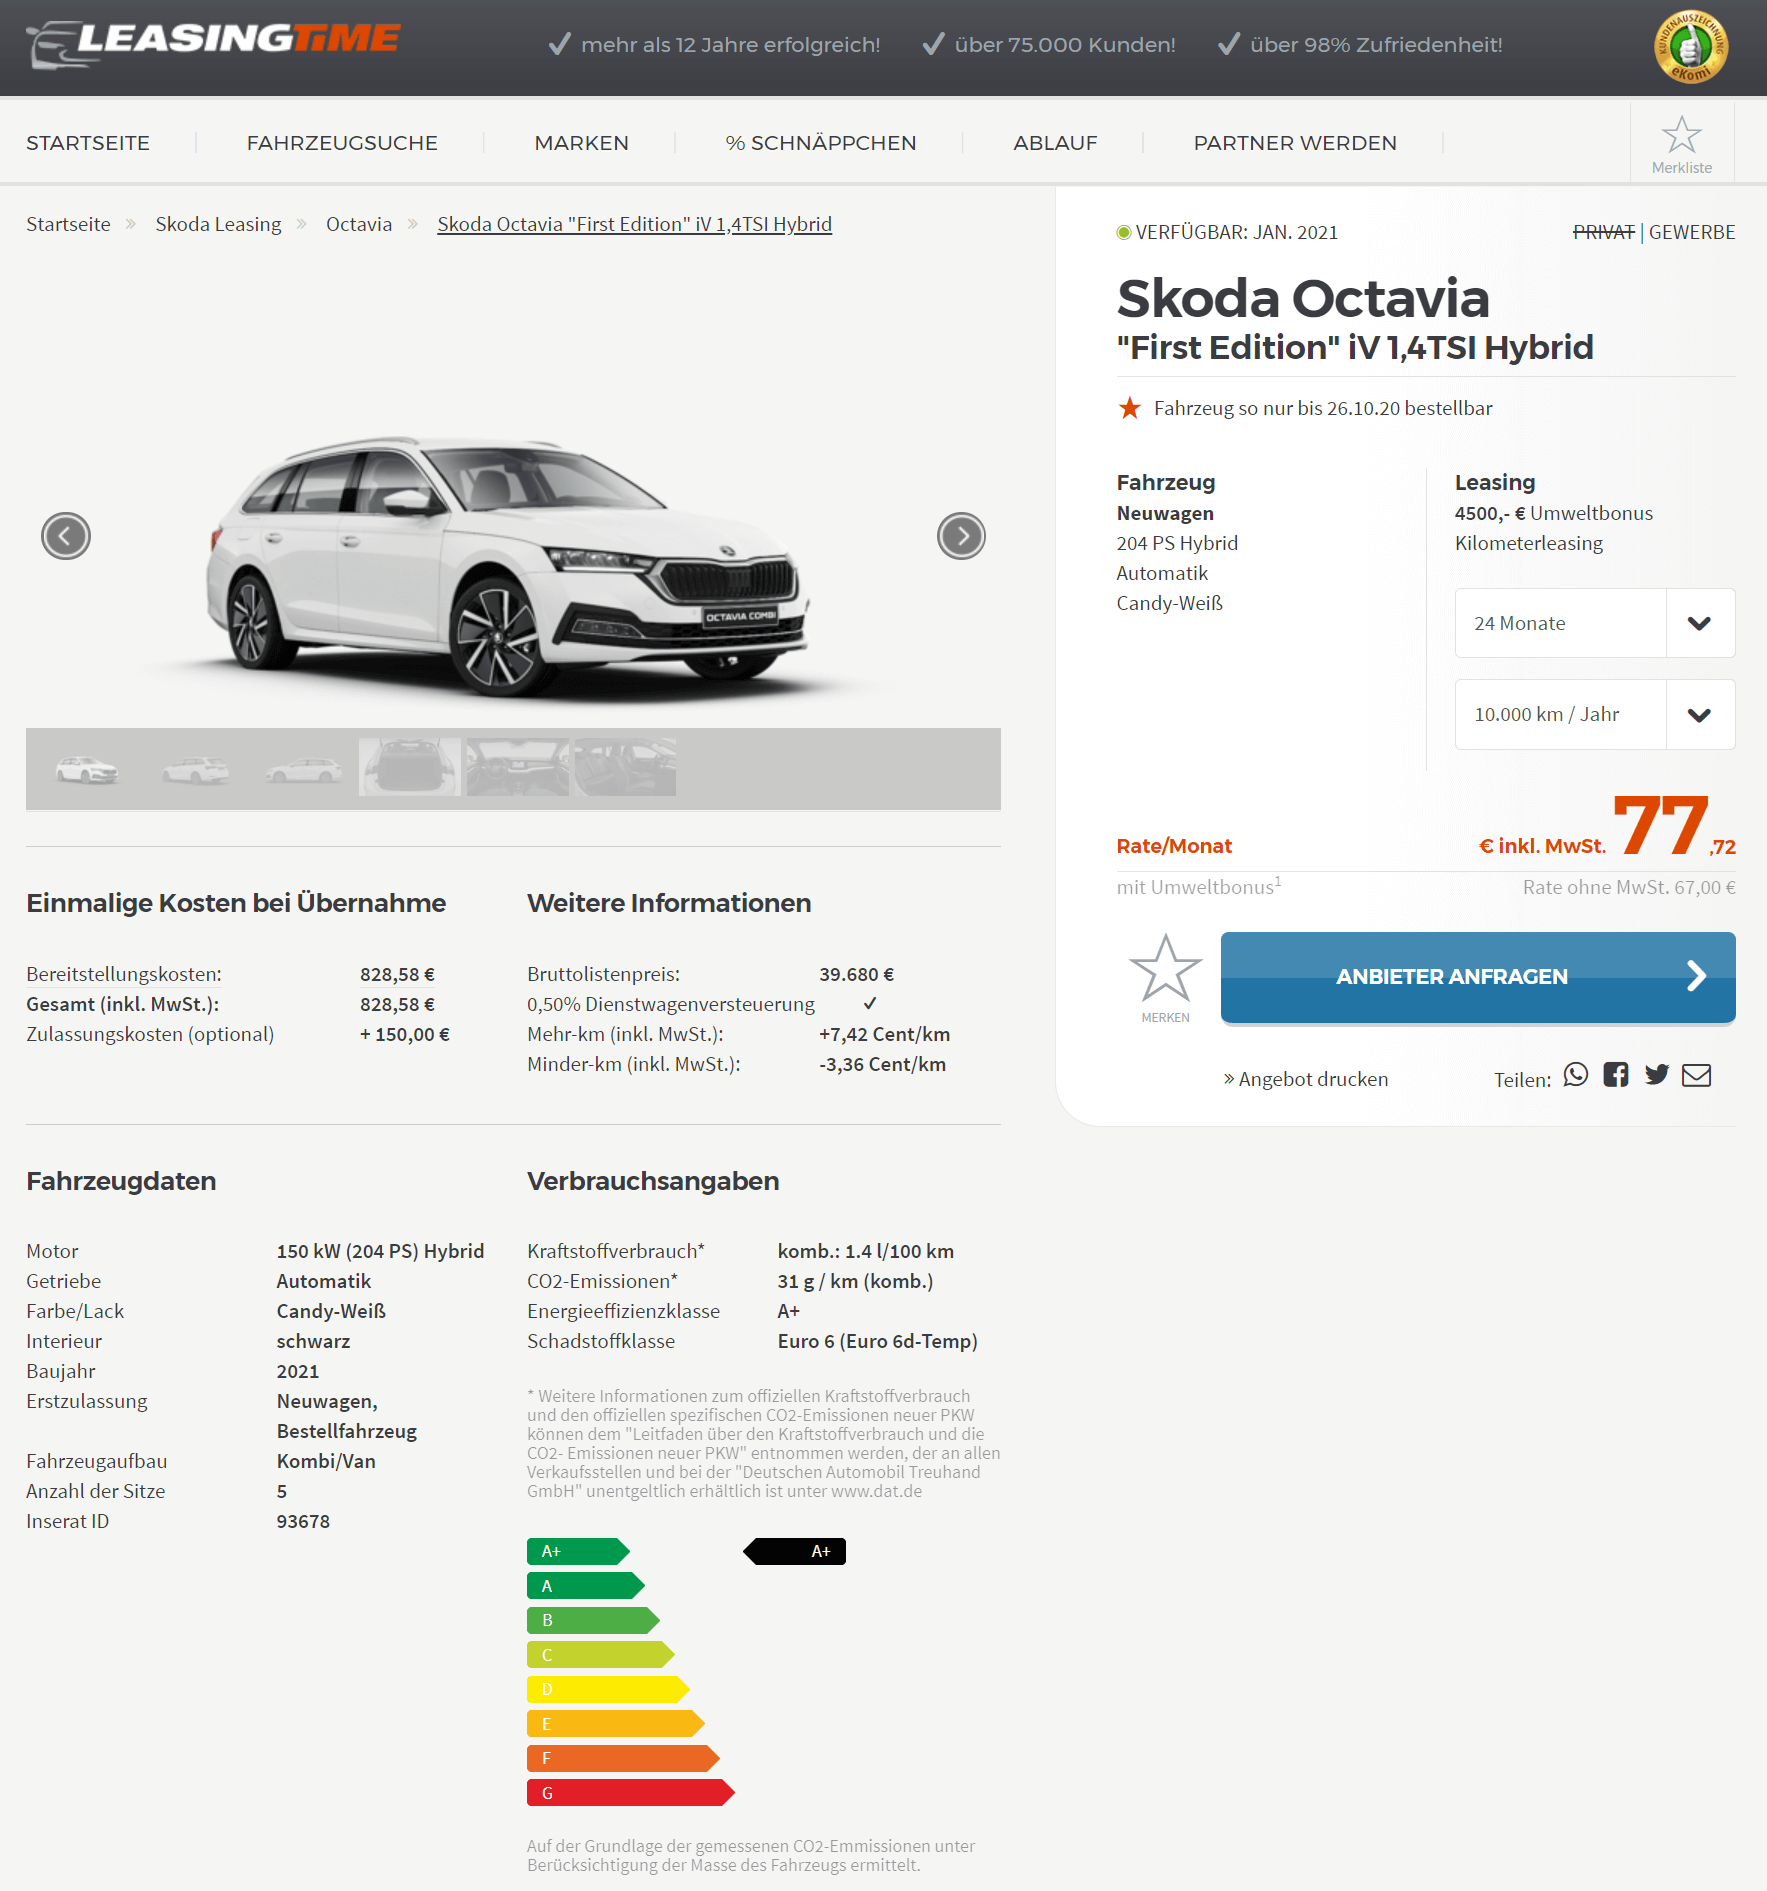
Task: Expand the km per year chevron arrow
Action: point(1699,714)
